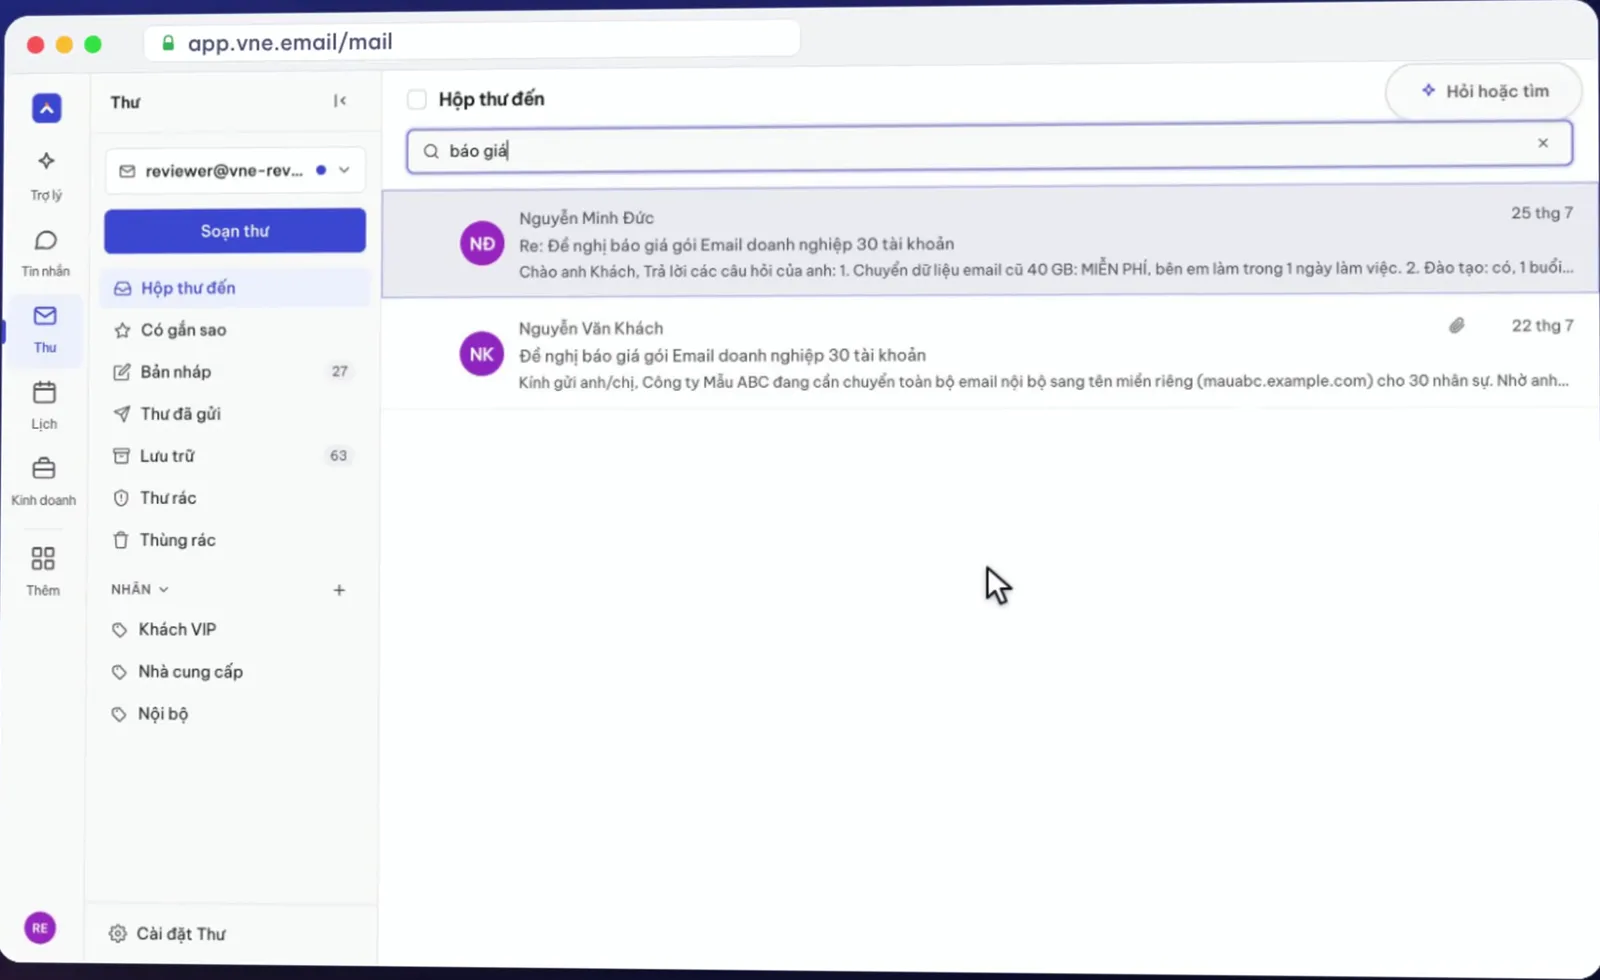Collapse the NHÃN labels section
The width and height of the screenshot is (1600, 980).
point(140,589)
